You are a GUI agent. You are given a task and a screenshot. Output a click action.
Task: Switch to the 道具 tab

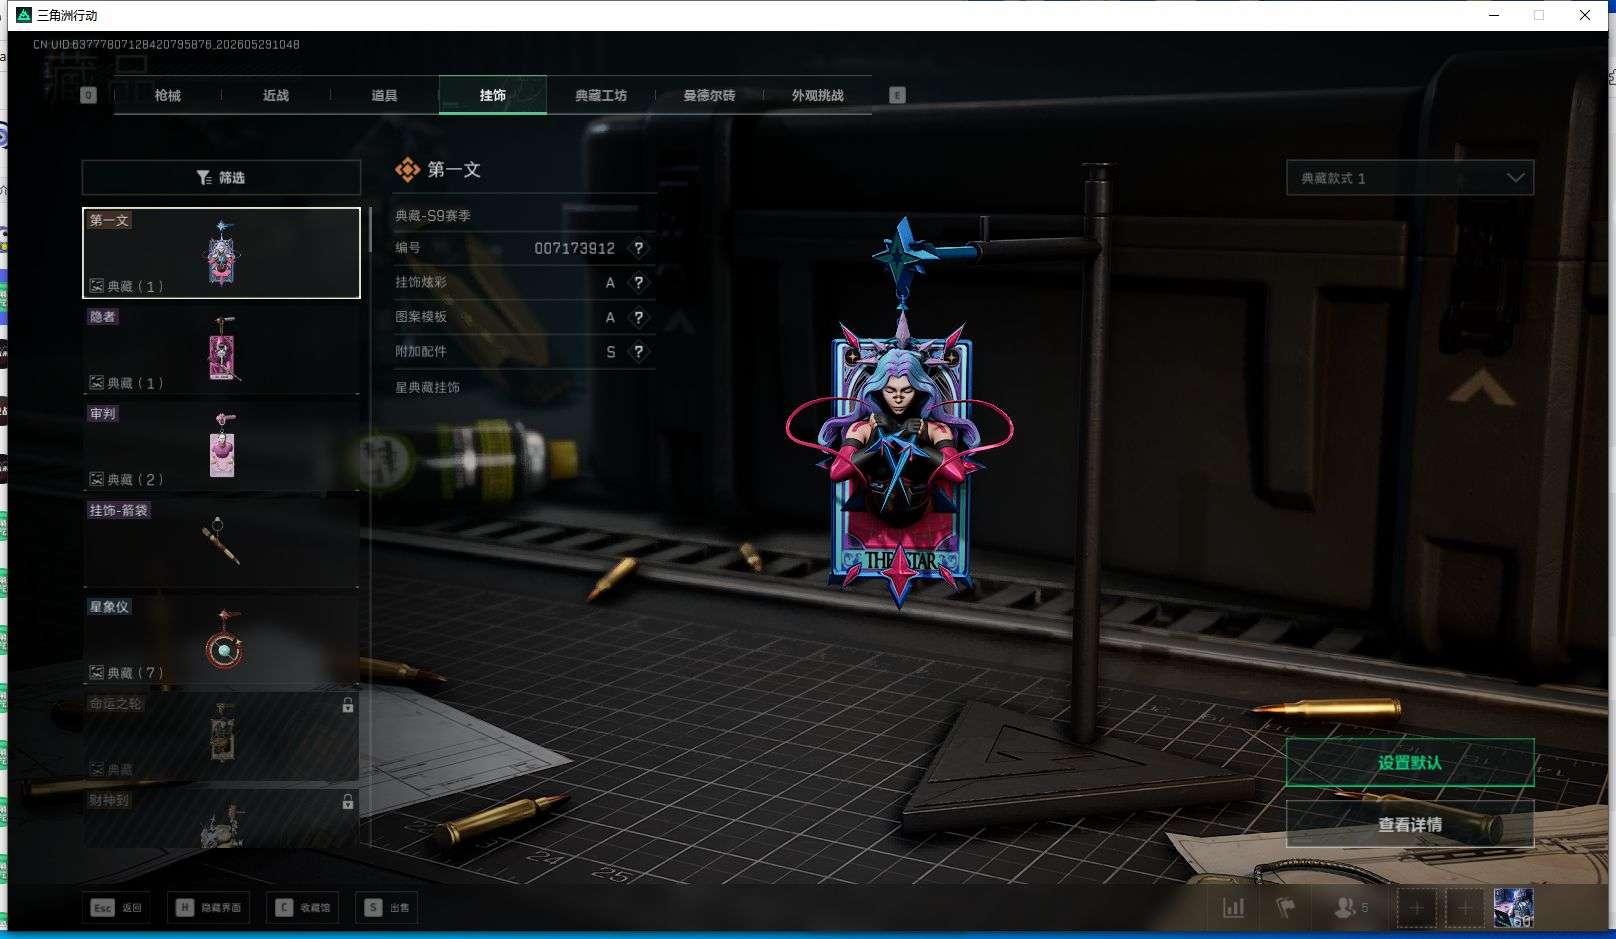tap(384, 95)
